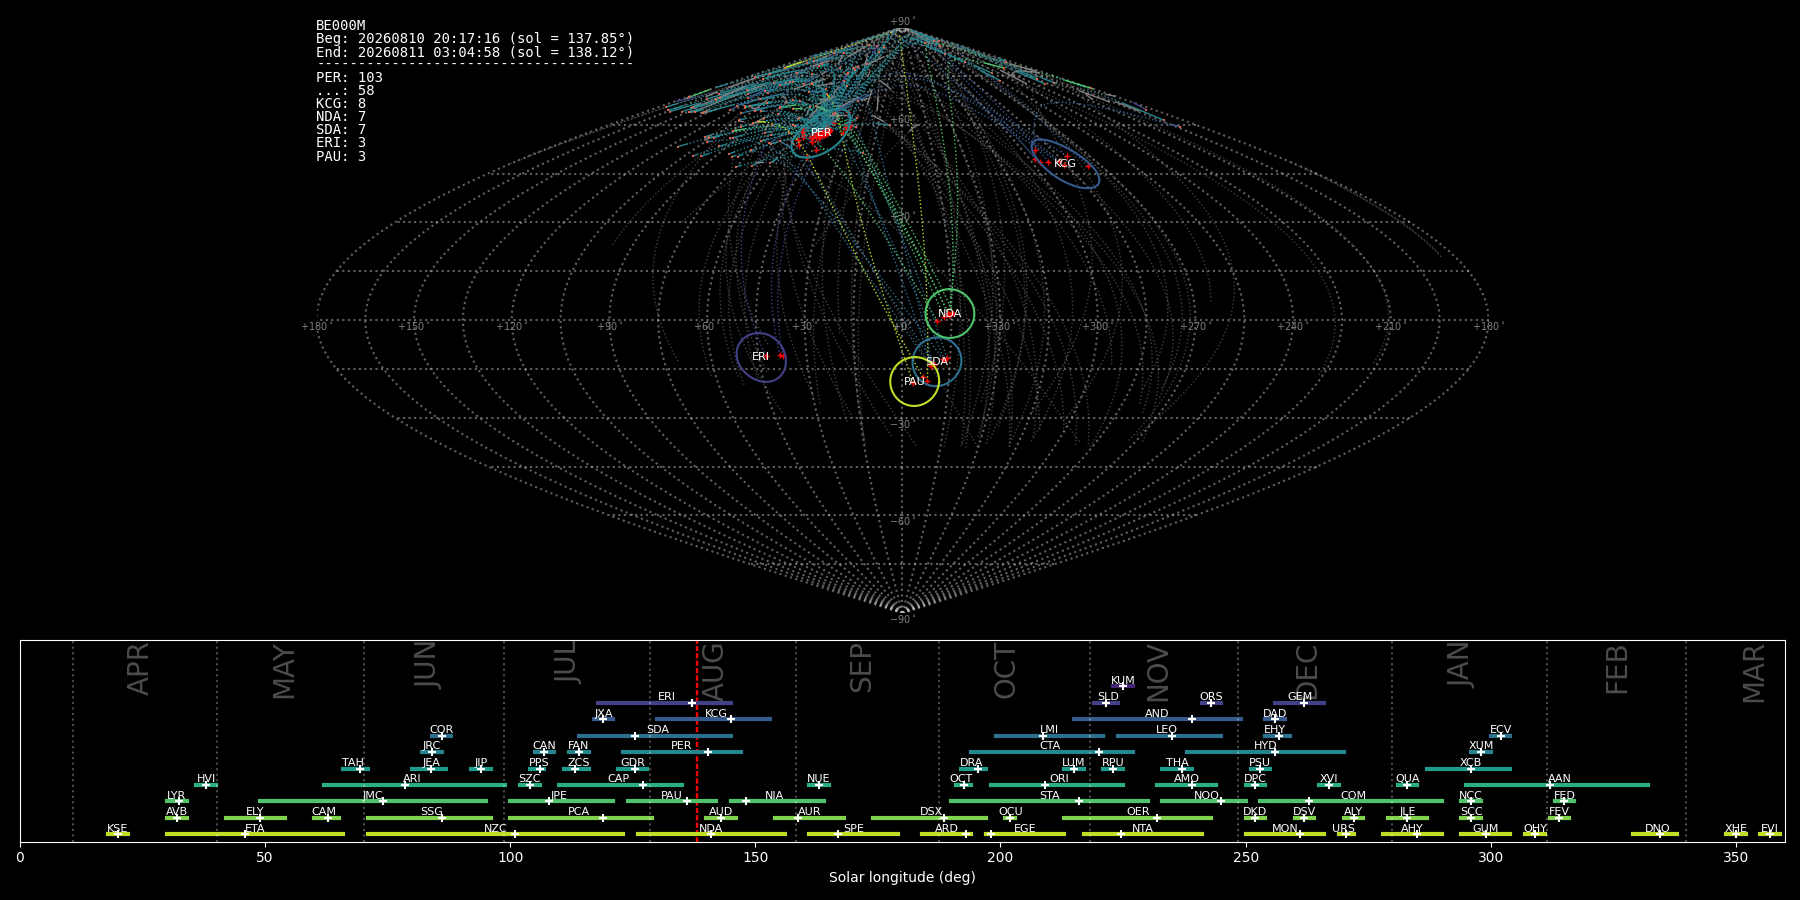
Task: Click the ERI radiant circle
Action: coord(761,357)
